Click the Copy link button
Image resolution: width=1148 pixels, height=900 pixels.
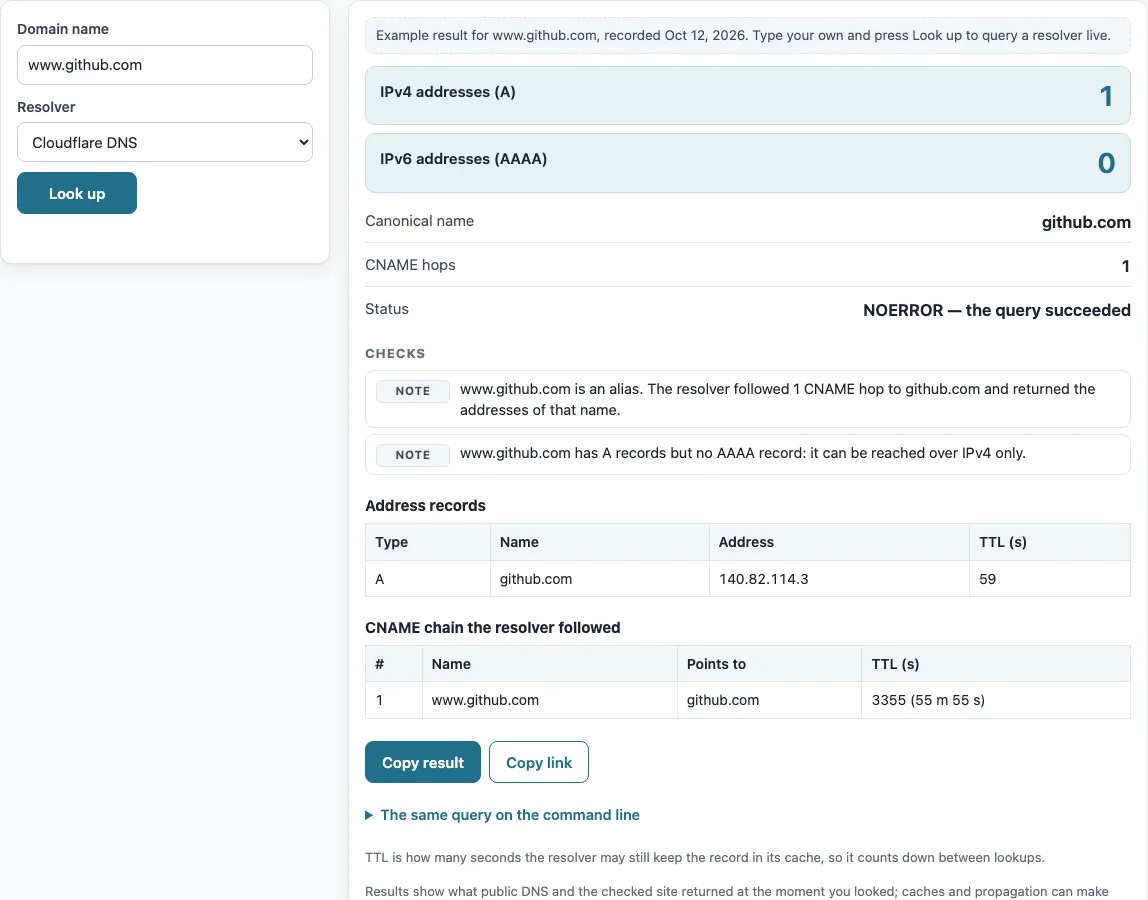tap(539, 762)
